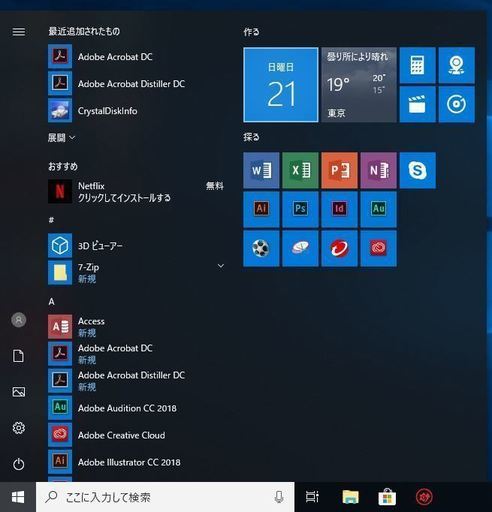Launch Adobe Audition CC 2018
This screenshot has width=492, height=512.
pos(137,408)
